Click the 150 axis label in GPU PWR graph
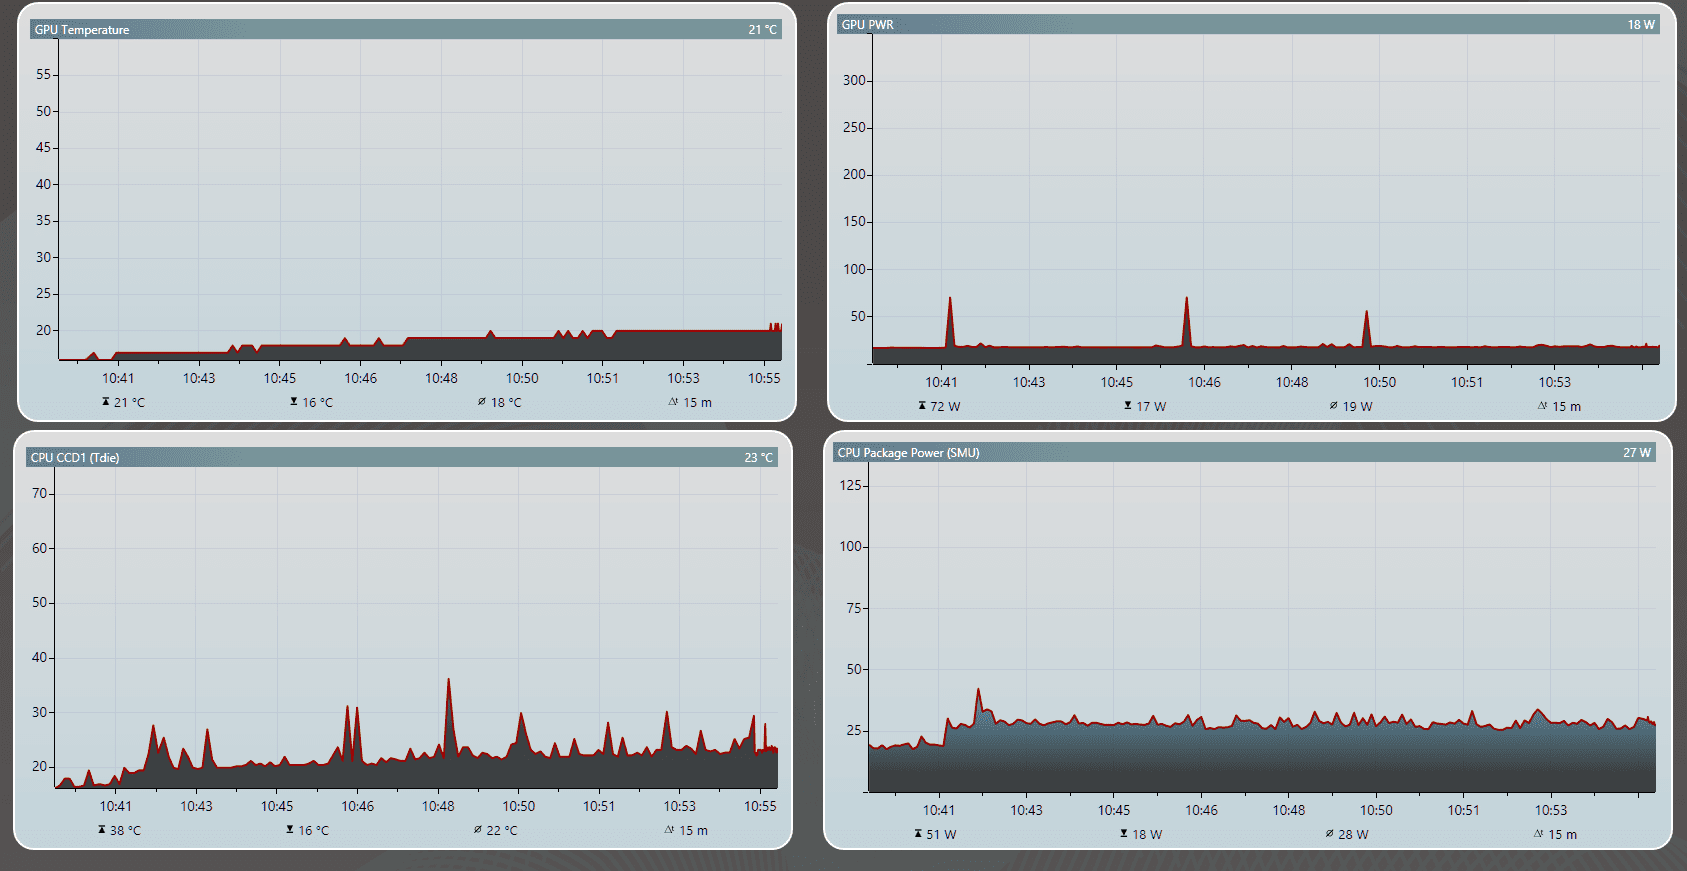The width and height of the screenshot is (1687, 871). (x=854, y=221)
